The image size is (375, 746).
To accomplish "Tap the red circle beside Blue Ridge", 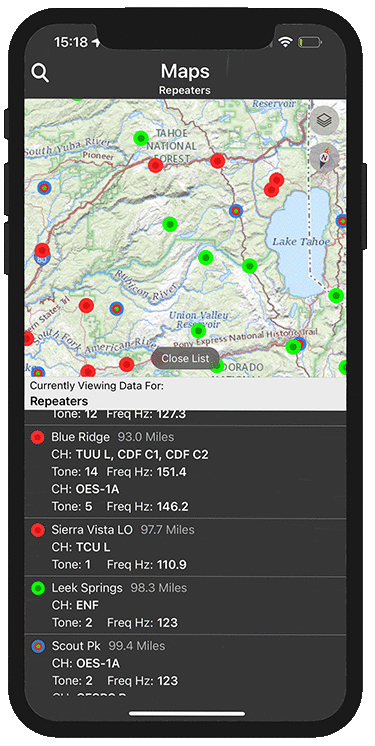I will click(x=38, y=437).
